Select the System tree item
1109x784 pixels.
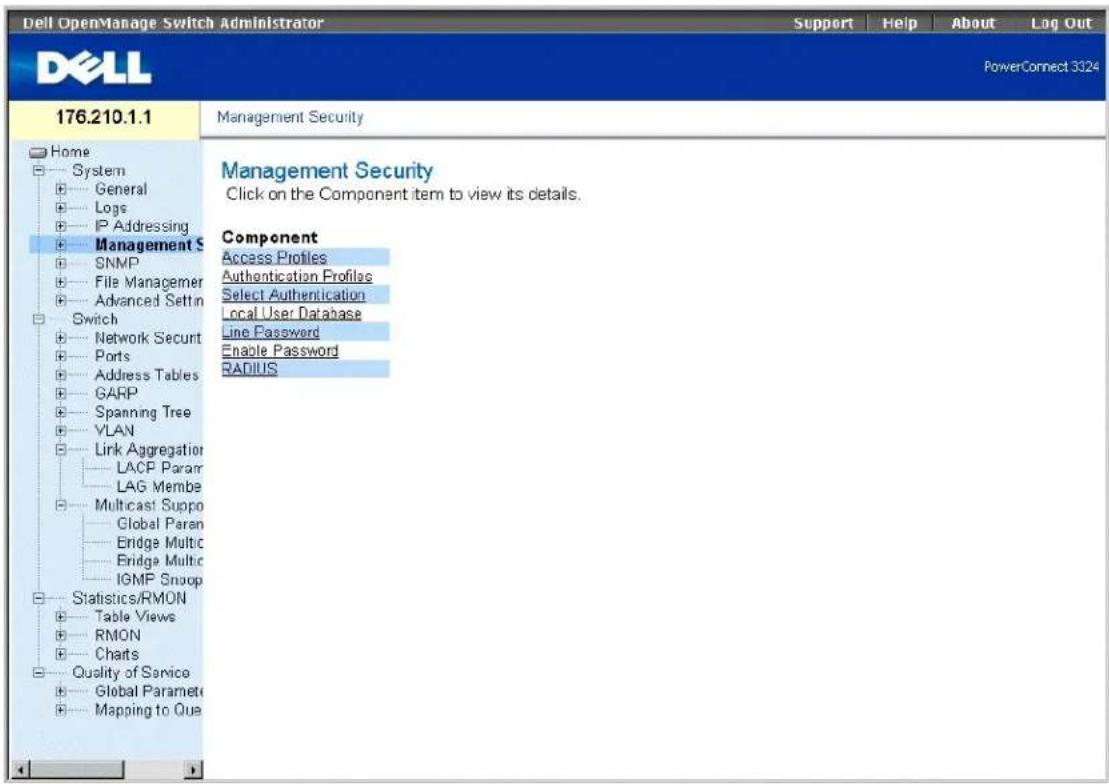pyautogui.click(x=98, y=171)
